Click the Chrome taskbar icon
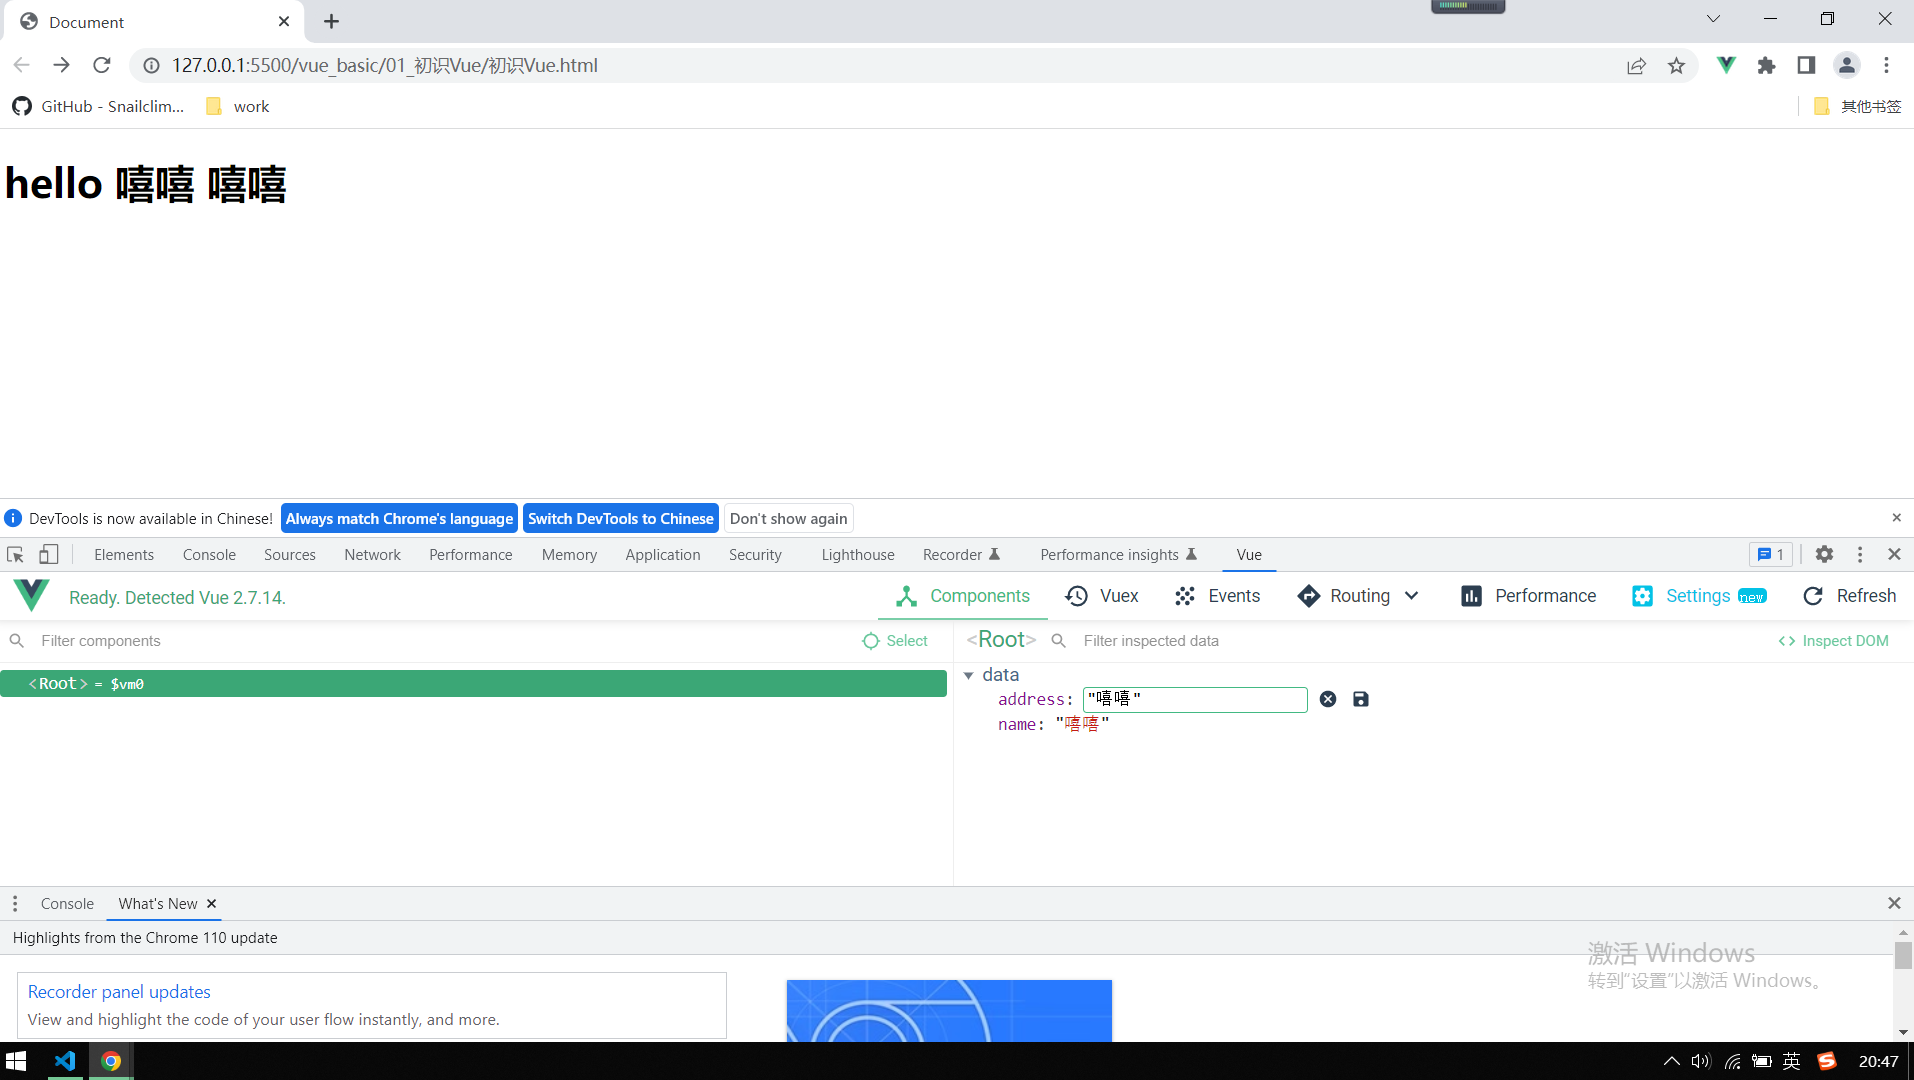Viewport: 1914px width, 1080px height. click(x=111, y=1061)
